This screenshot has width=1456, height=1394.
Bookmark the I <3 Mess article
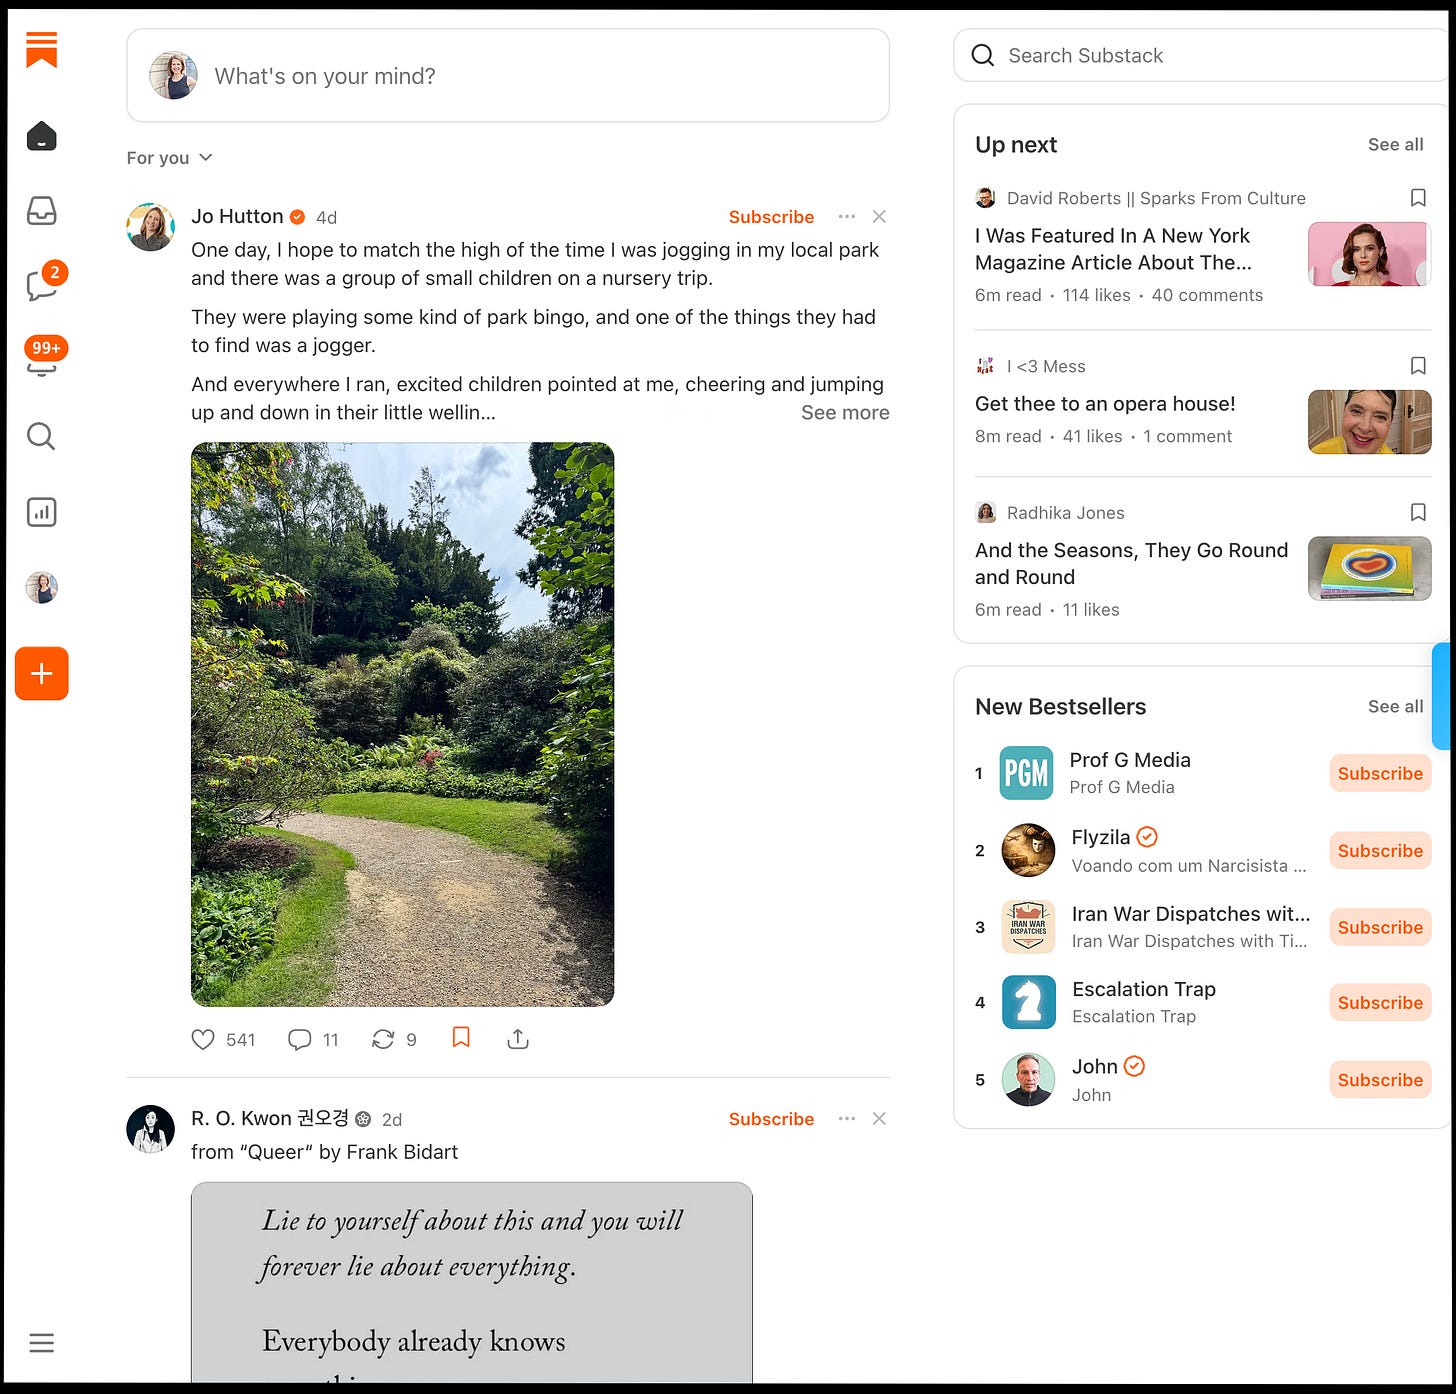[1418, 366]
